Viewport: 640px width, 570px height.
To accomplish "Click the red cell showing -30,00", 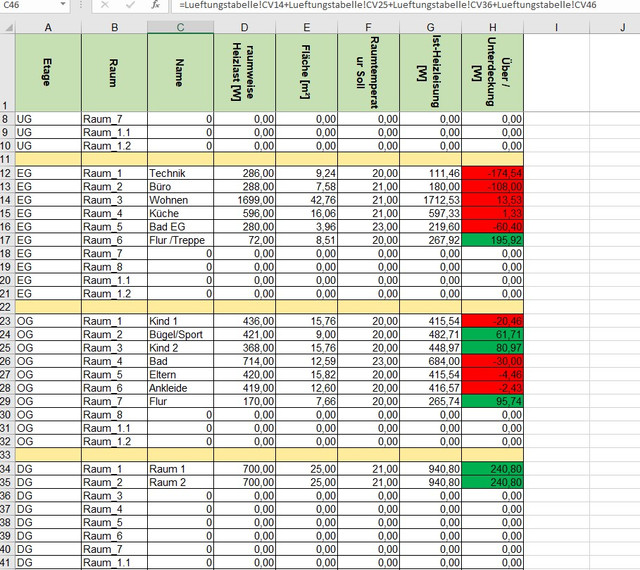I will tap(493, 361).
